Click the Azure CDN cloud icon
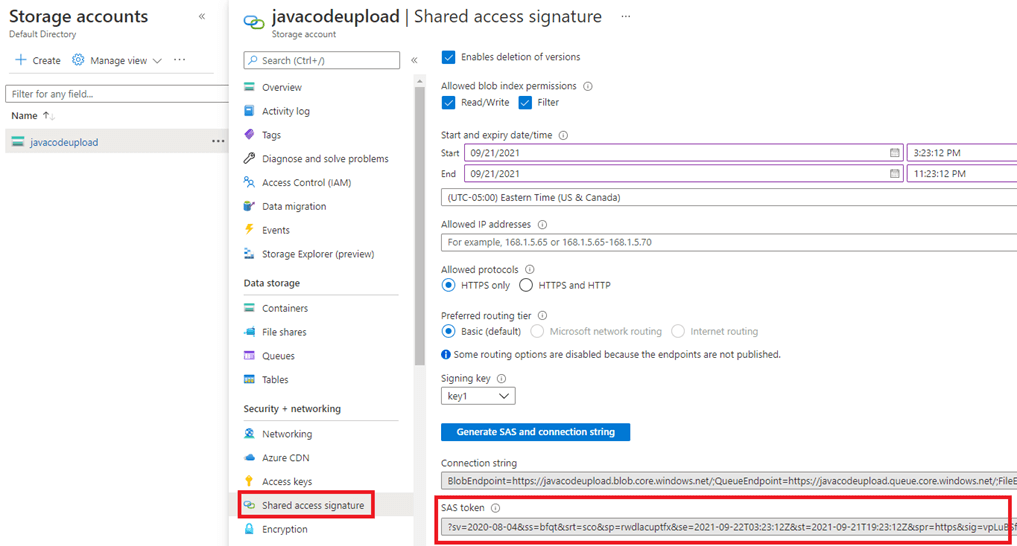 pyautogui.click(x=250, y=458)
